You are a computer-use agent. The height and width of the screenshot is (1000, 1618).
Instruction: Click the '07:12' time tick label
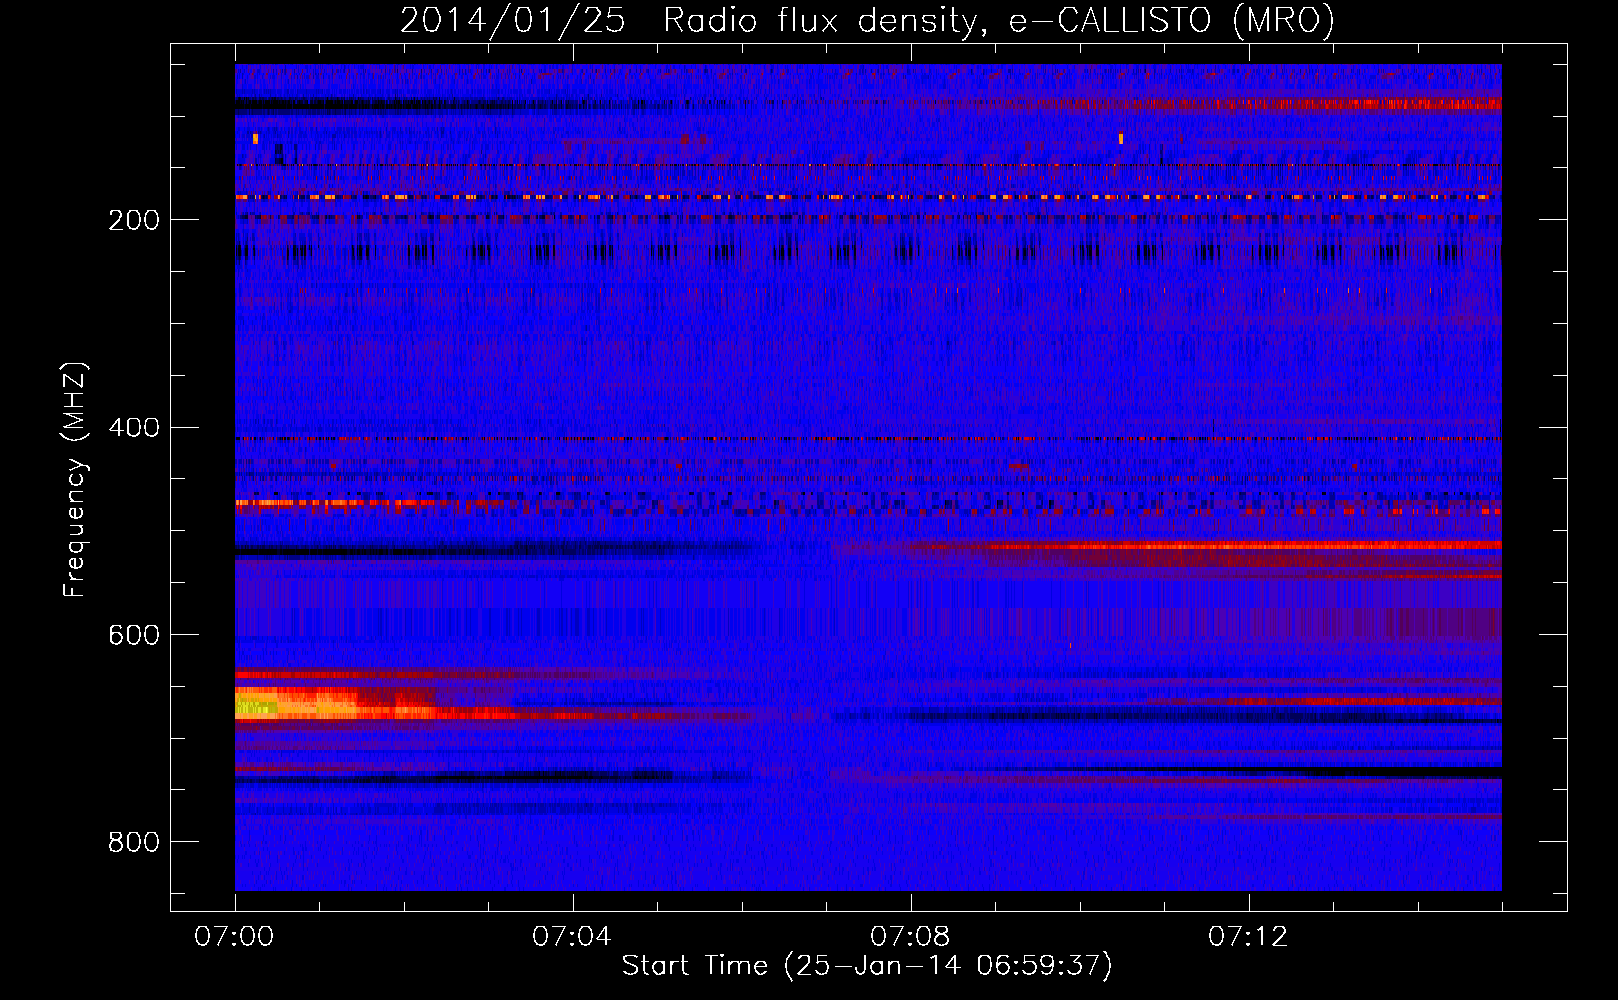pos(1248,936)
